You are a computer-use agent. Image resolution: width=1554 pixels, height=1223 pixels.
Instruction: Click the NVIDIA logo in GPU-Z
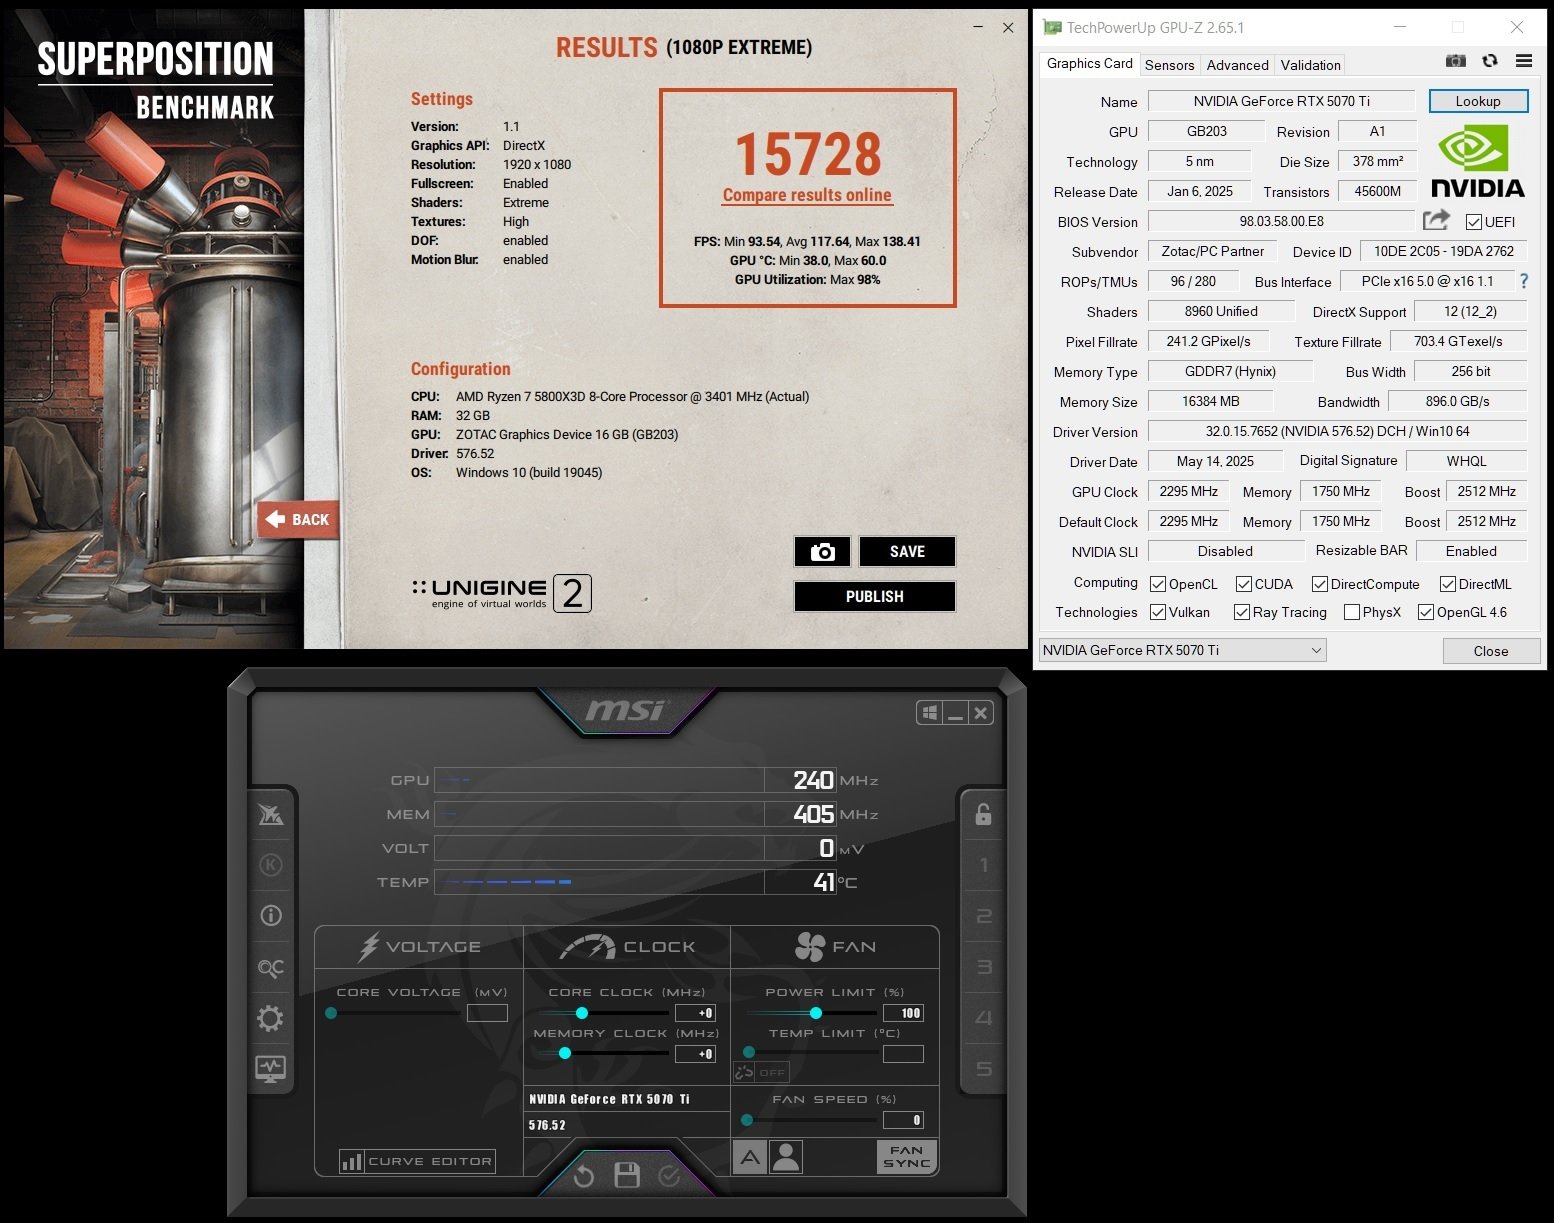[1478, 163]
